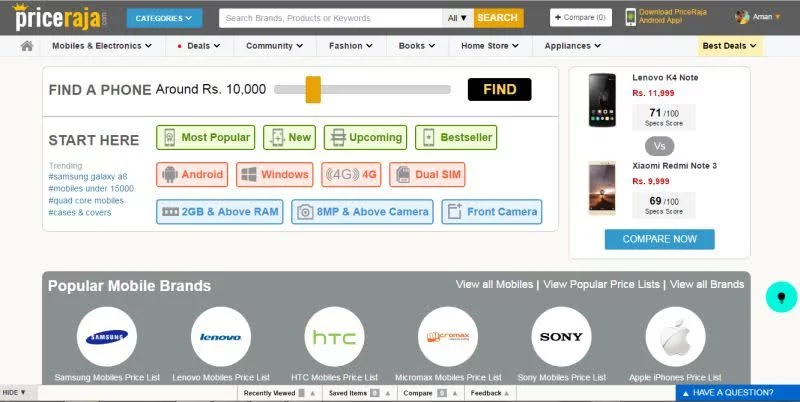Open Lenovo K4 Note title link
This screenshot has width=800, height=402.
pos(665,78)
